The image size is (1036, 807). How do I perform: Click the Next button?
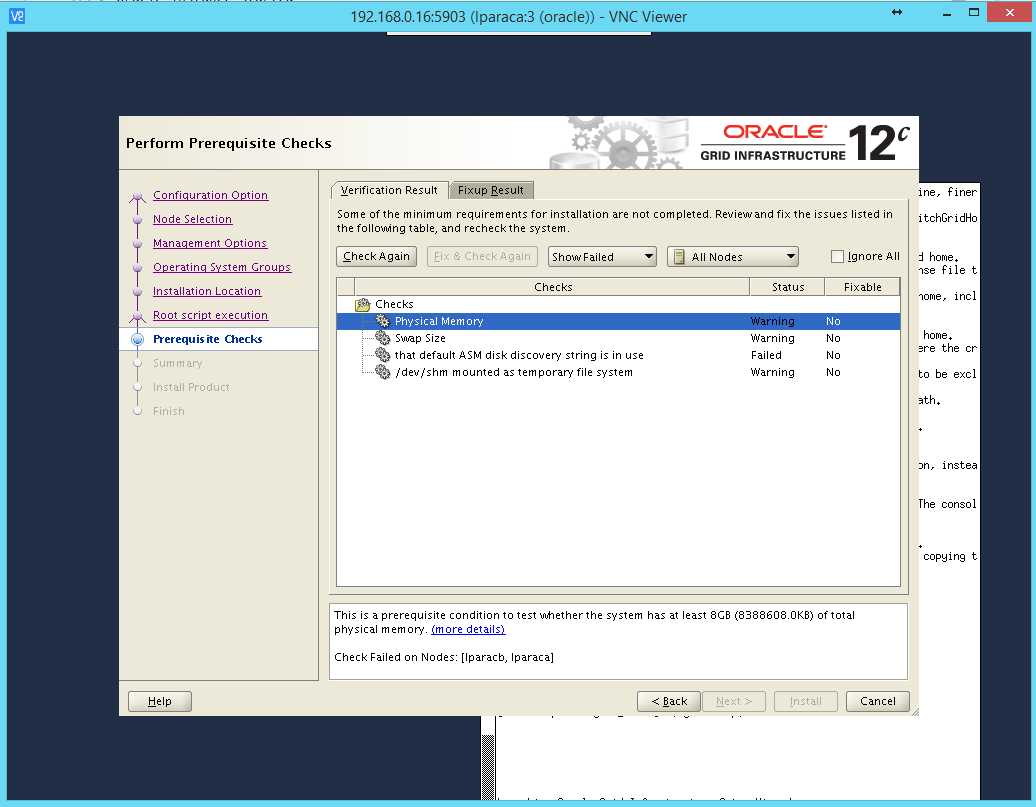pyautogui.click(x=733, y=701)
